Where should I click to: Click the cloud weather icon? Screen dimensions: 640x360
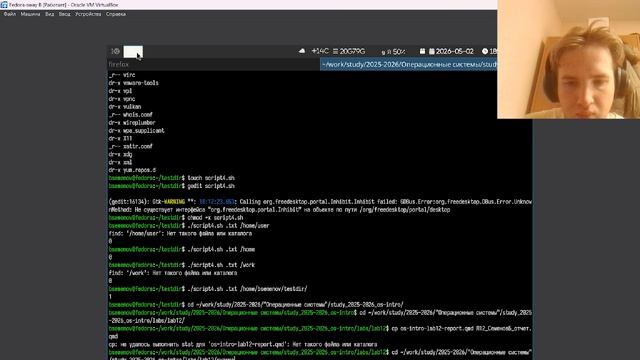(302, 51)
